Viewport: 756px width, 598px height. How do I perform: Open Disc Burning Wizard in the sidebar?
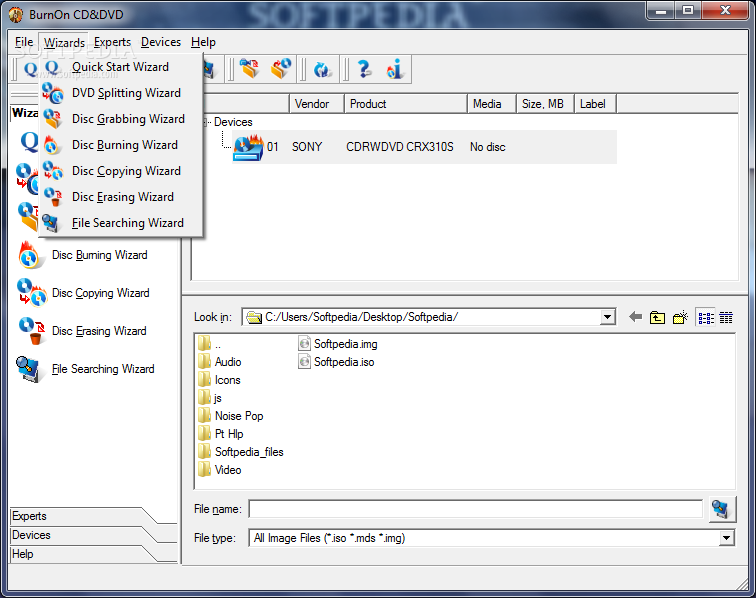click(83, 255)
